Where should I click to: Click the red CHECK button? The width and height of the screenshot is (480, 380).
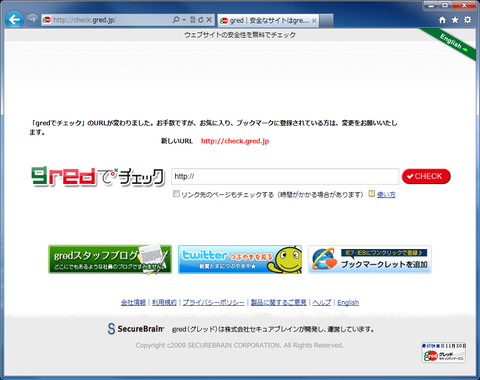coord(426,176)
